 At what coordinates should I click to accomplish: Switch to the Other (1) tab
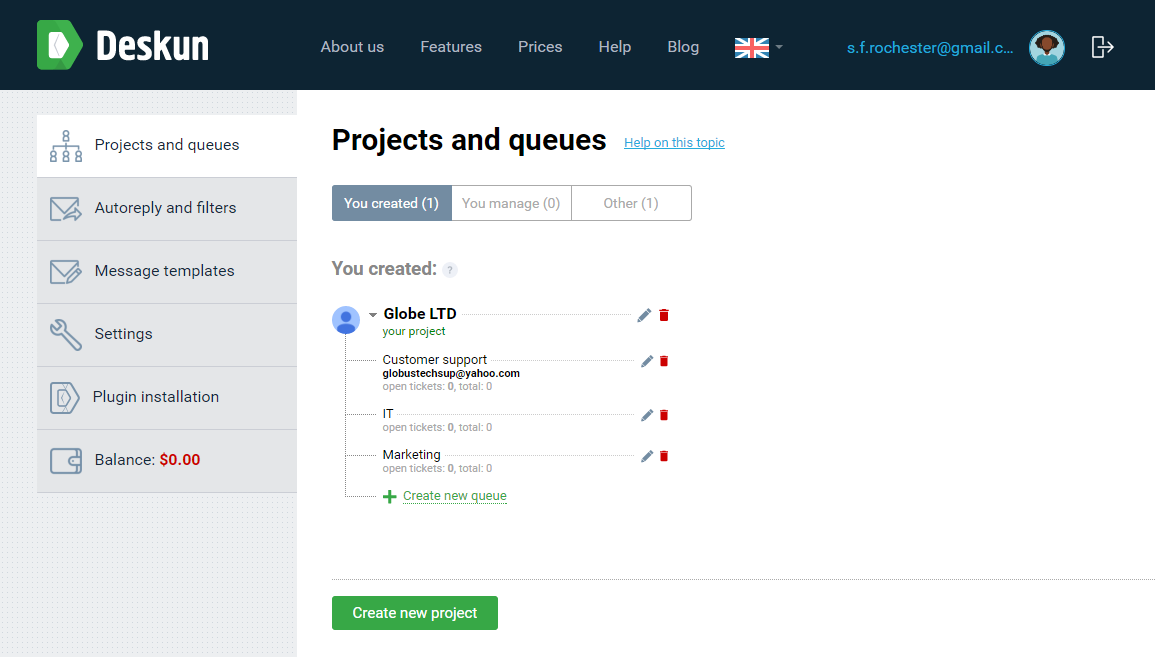point(631,203)
